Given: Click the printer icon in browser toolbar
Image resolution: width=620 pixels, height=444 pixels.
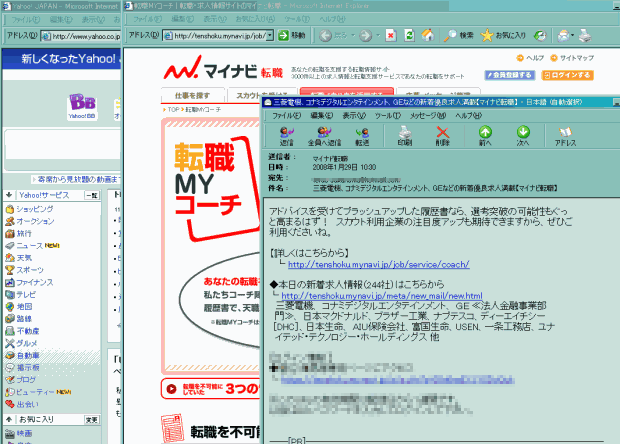Looking at the screenshot, I should [585, 36].
